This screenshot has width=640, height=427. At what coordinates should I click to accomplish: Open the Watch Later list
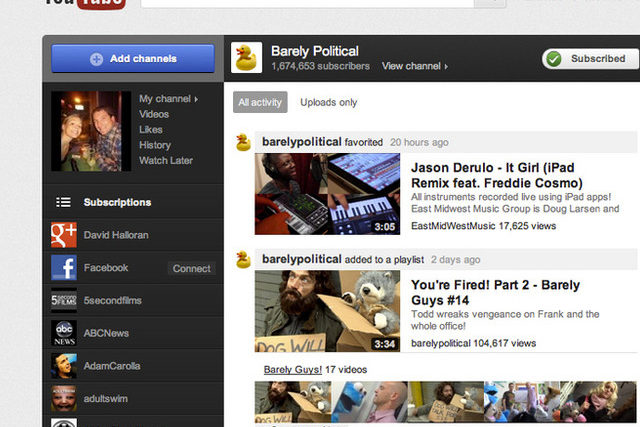point(166,161)
